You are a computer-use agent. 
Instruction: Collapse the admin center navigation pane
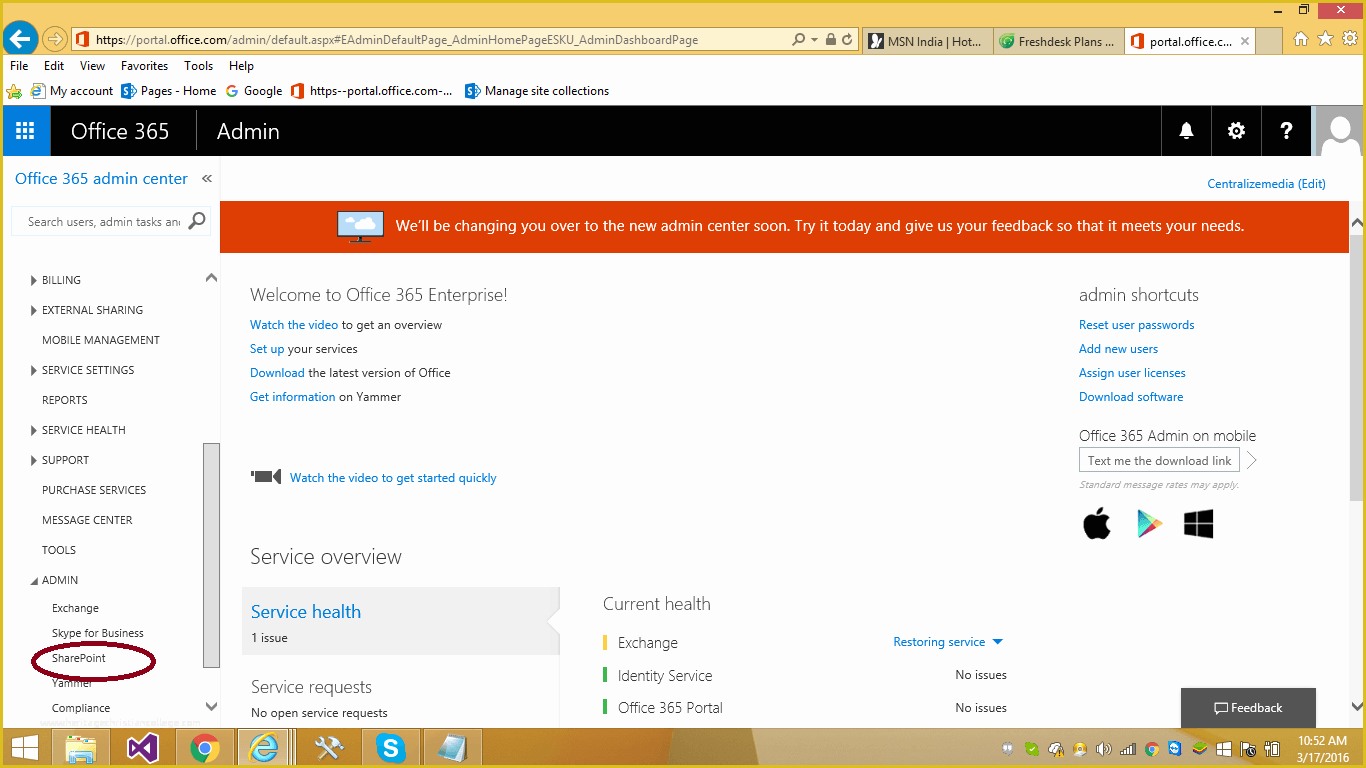click(x=207, y=179)
